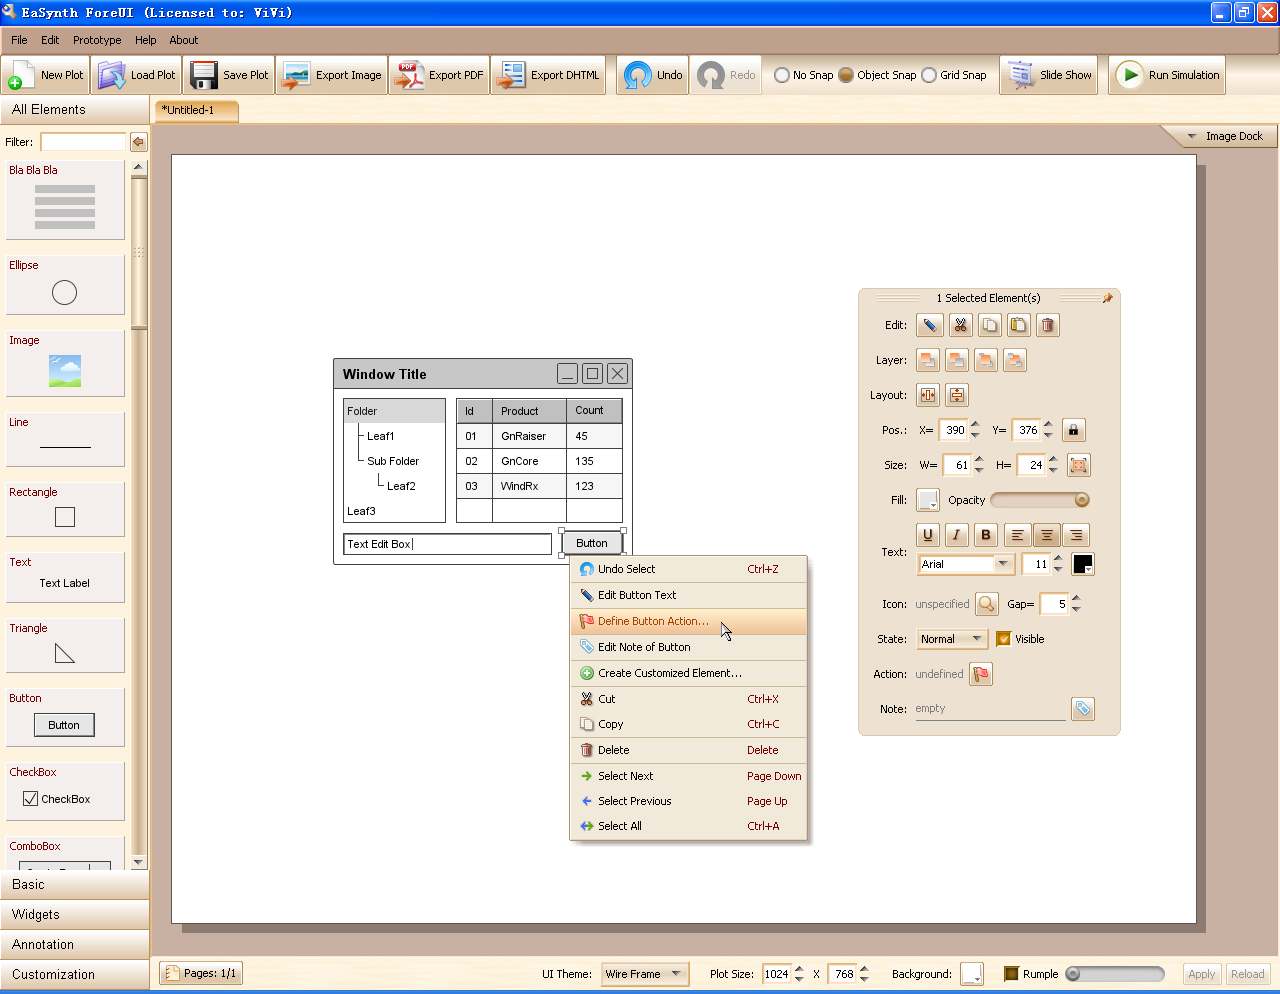Click the trash Delete icon in the Edit row
Viewport: 1280px width, 994px height.
pos(1047,325)
